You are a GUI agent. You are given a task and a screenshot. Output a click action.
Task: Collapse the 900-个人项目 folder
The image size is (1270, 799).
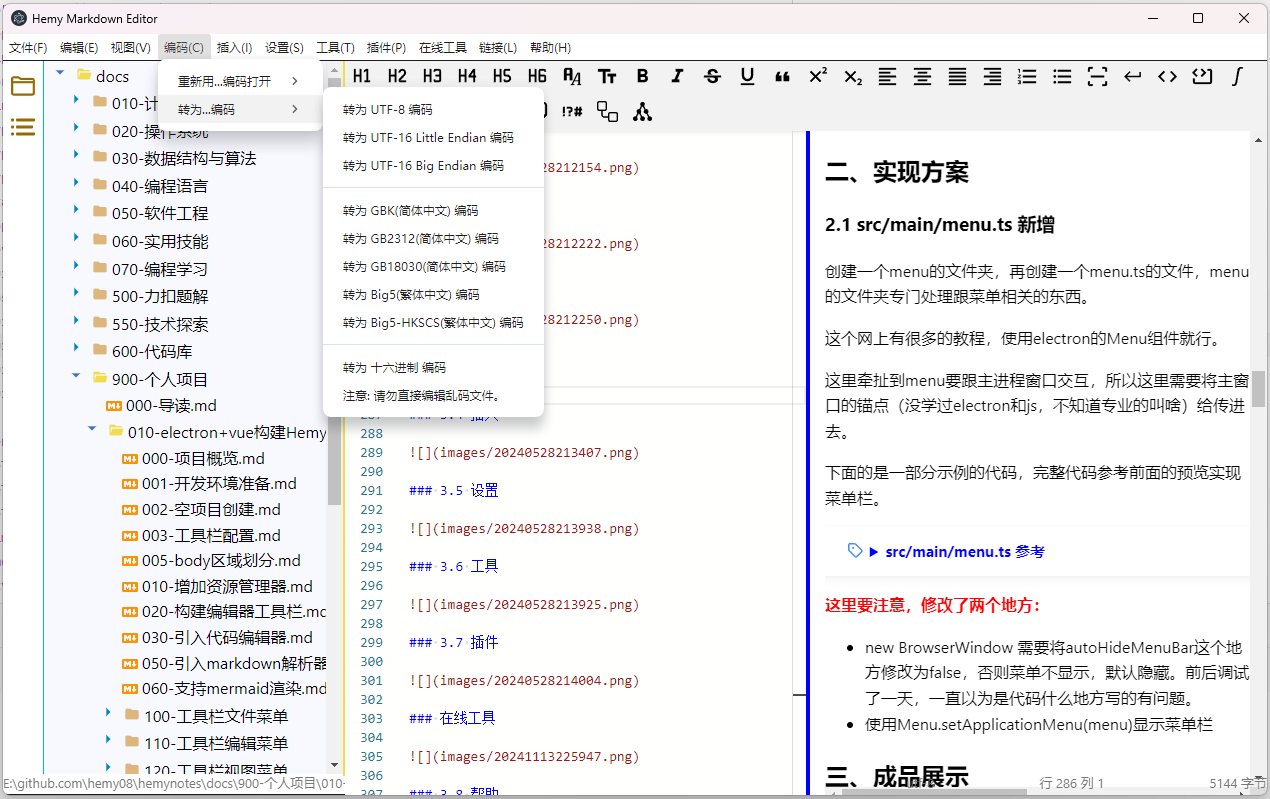[x=77, y=378]
